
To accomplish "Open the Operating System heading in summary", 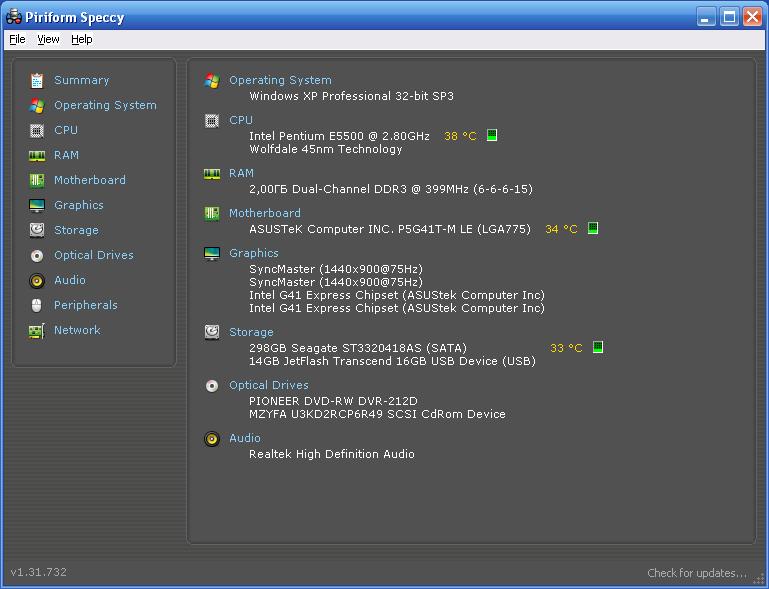I will click(280, 80).
